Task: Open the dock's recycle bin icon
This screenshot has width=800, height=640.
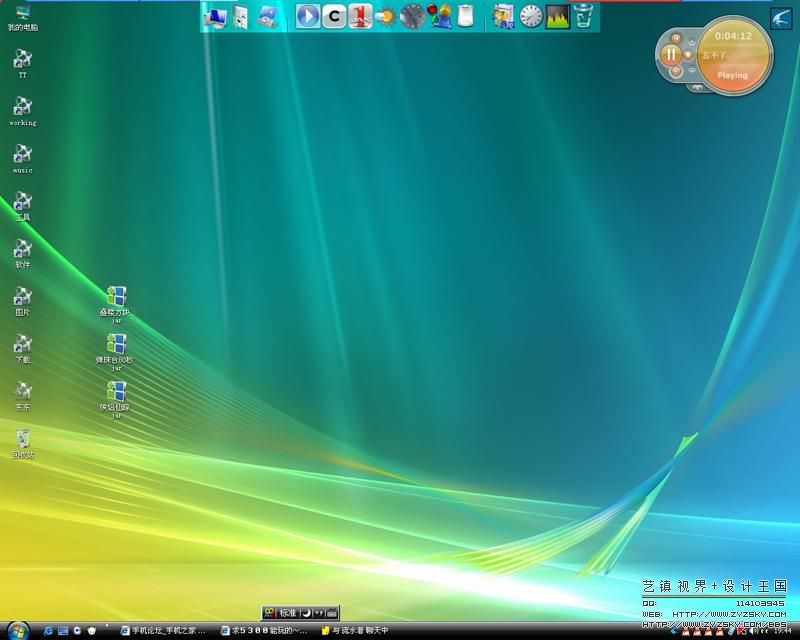Action: click(583, 16)
